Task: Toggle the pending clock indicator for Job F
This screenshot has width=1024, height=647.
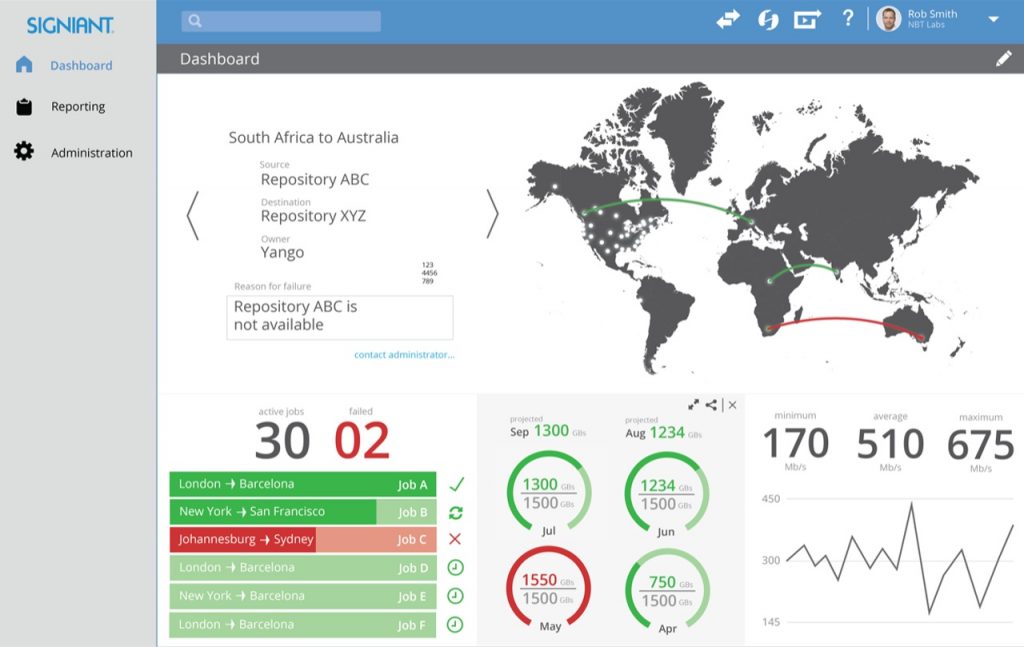Action: pyautogui.click(x=456, y=623)
